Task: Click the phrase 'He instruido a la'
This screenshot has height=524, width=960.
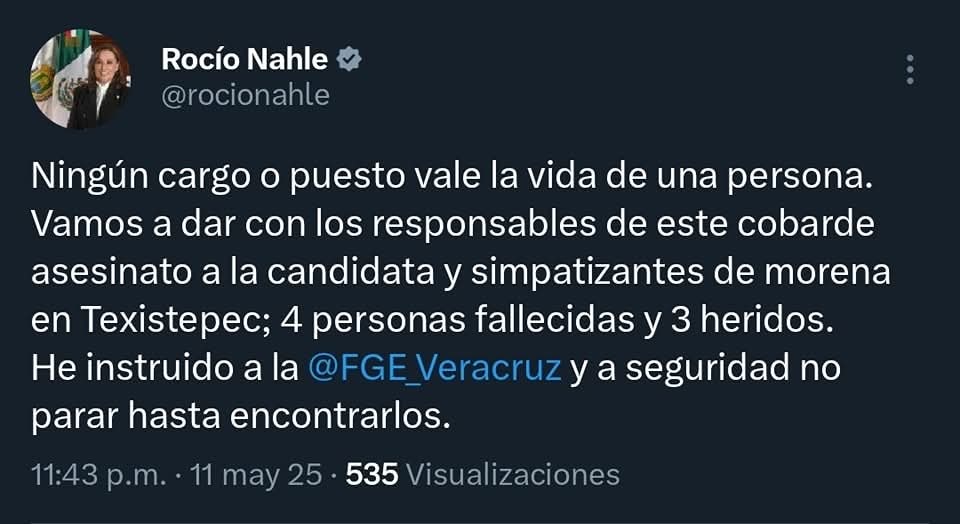Action: 166,367
